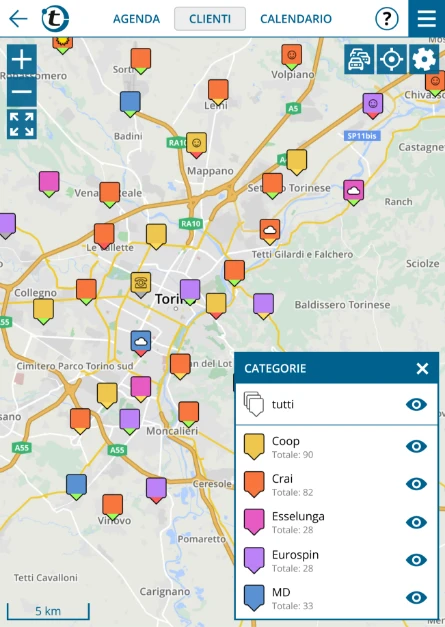This screenshot has height=627, width=445.
Task: Click the Coop yellow color marker
Action: pos(254,446)
